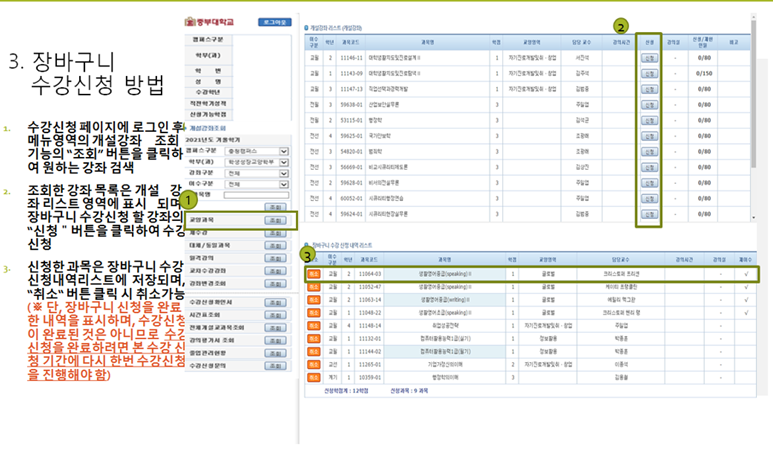Open 시간표조회 menu item
The width and height of the screenshot is (773, 450).
click(210, 313)
